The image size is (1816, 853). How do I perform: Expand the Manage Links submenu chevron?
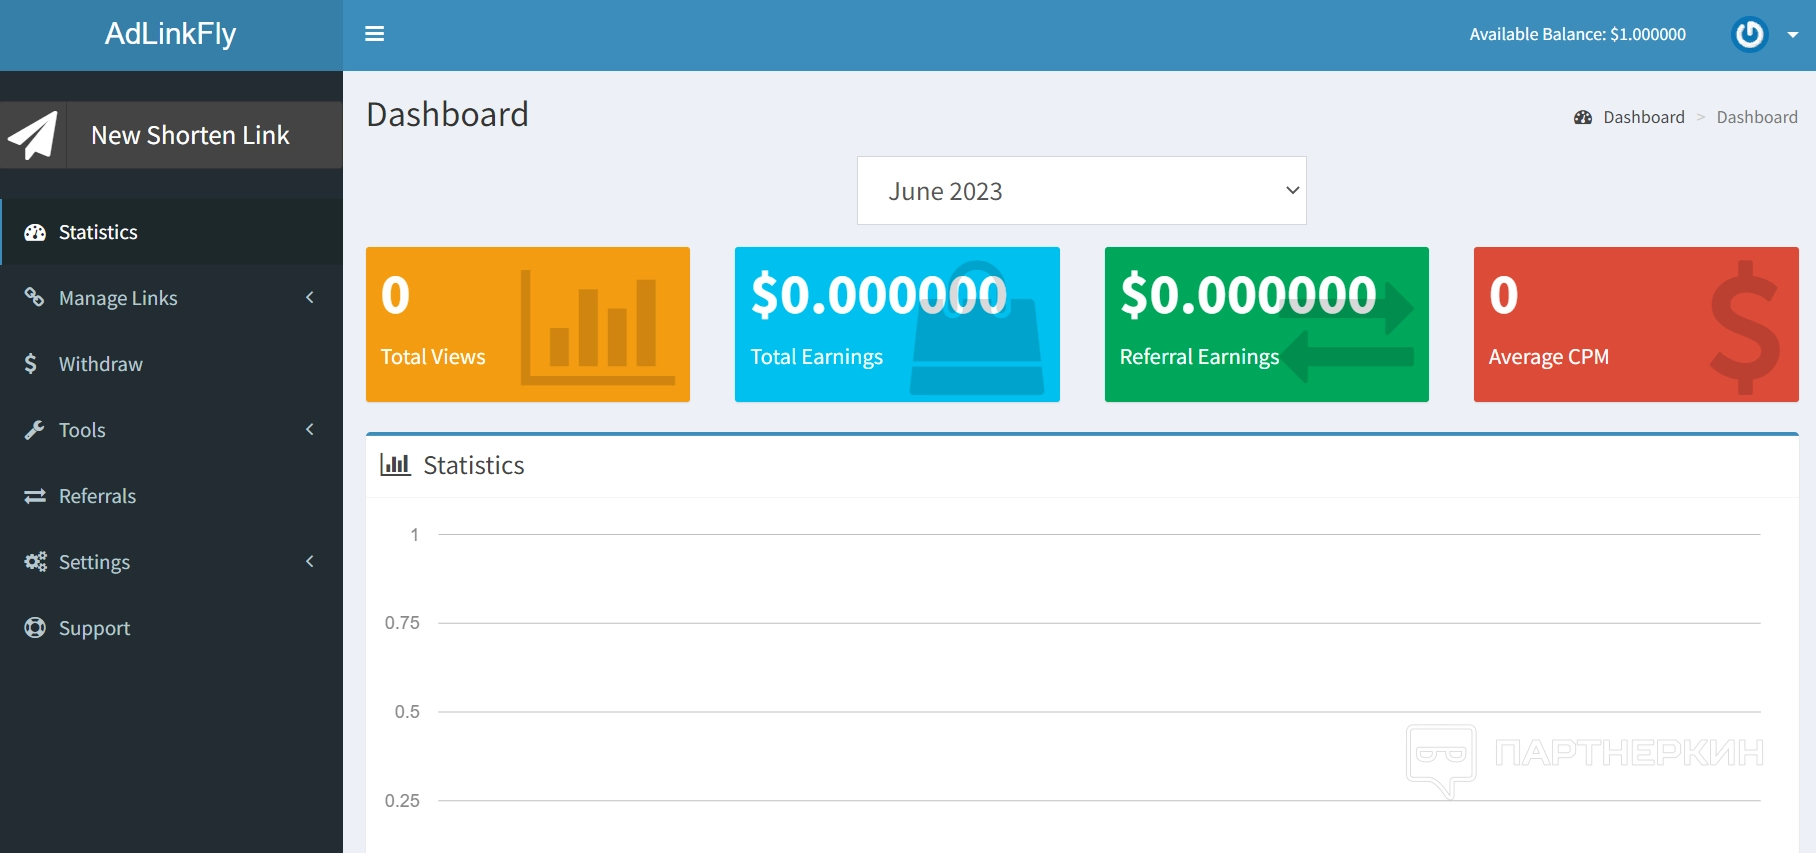(310, 297)
